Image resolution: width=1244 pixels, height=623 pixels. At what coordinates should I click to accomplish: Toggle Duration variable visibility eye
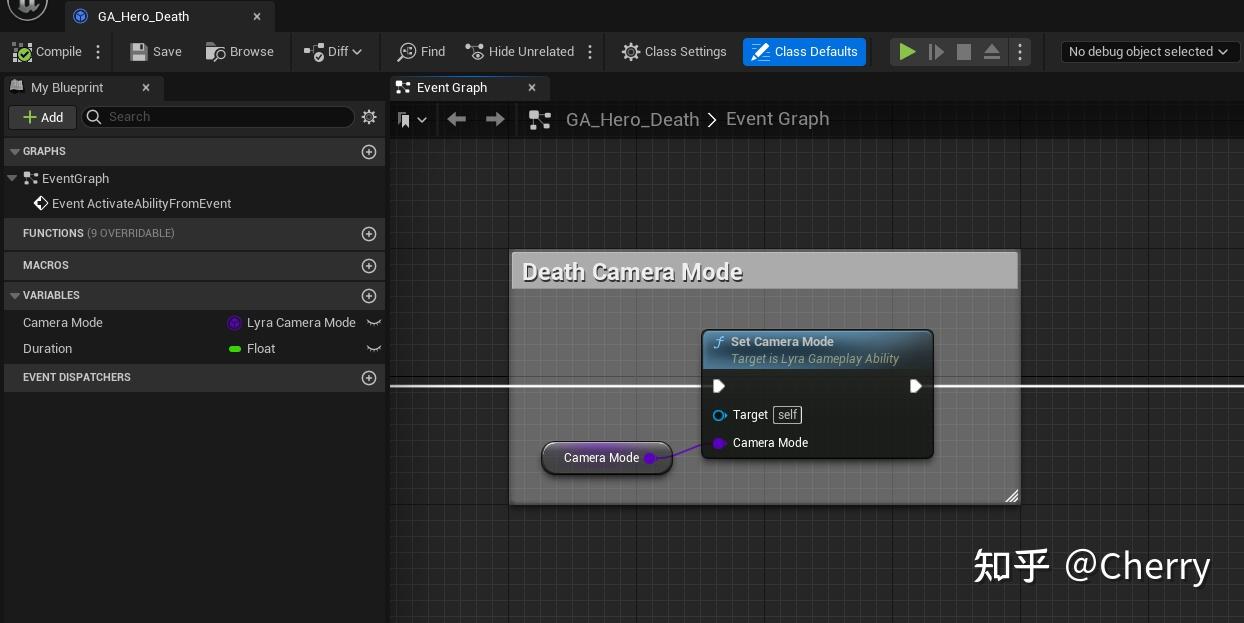point(374,349)
